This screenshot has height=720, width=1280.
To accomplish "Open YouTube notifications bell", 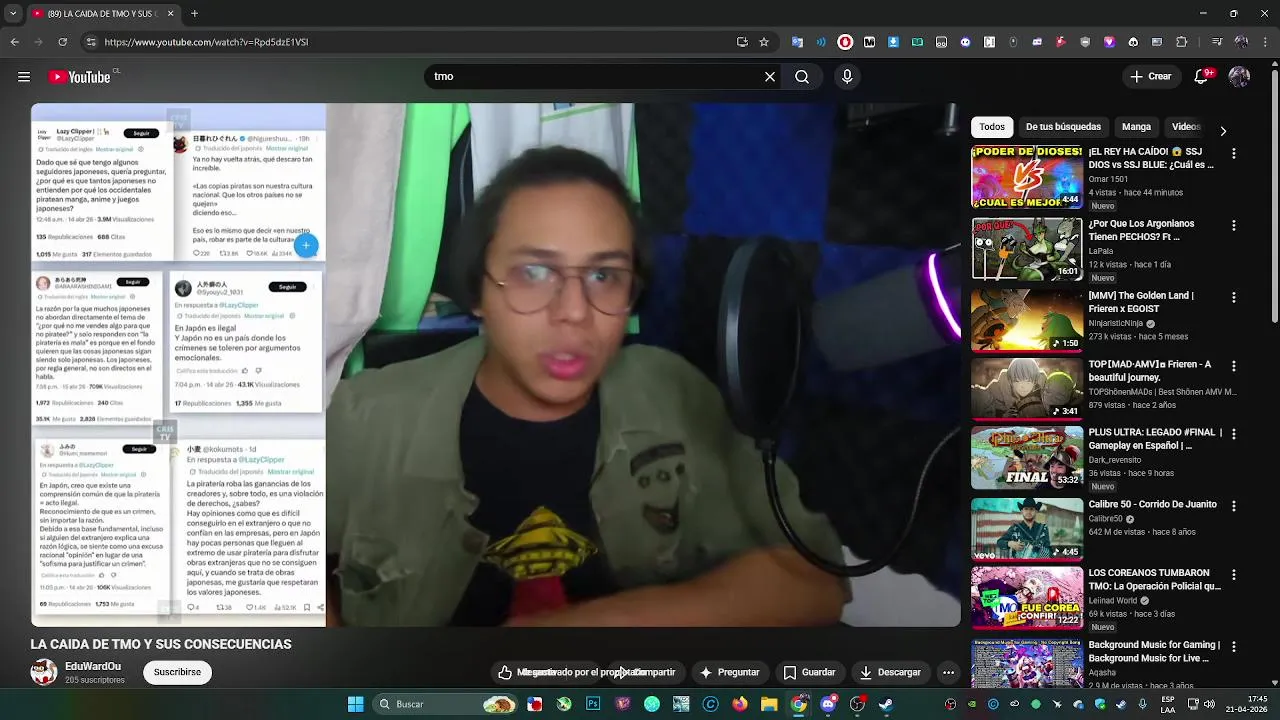I will pos(1204,77).
